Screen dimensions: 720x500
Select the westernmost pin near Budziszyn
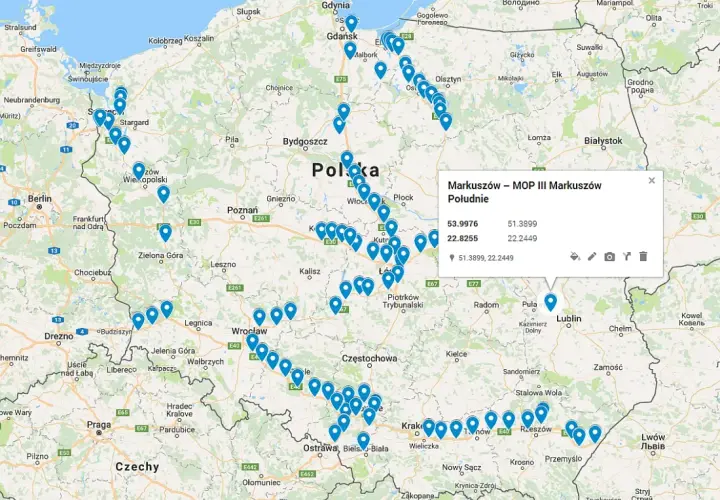pos(138,321)
